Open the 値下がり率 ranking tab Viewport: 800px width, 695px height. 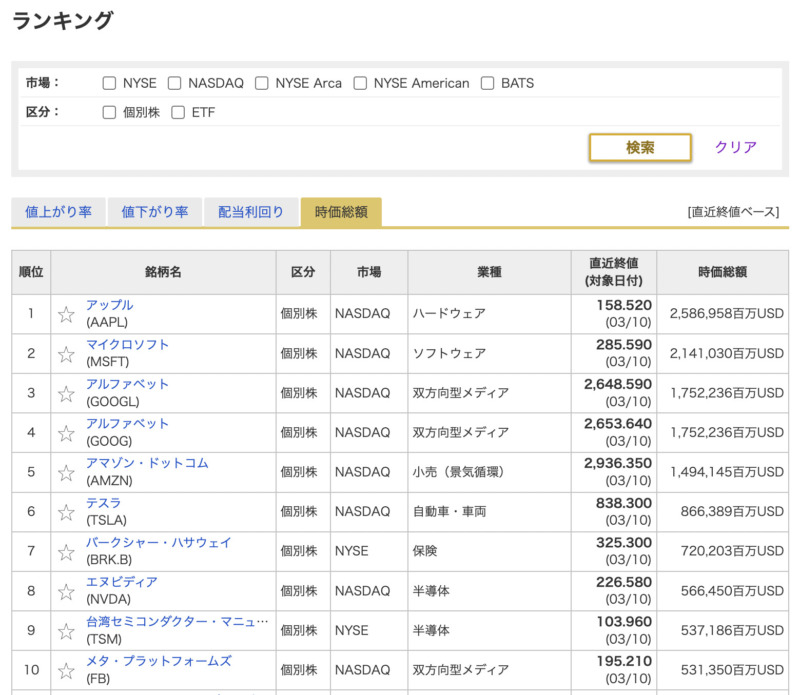155,212
